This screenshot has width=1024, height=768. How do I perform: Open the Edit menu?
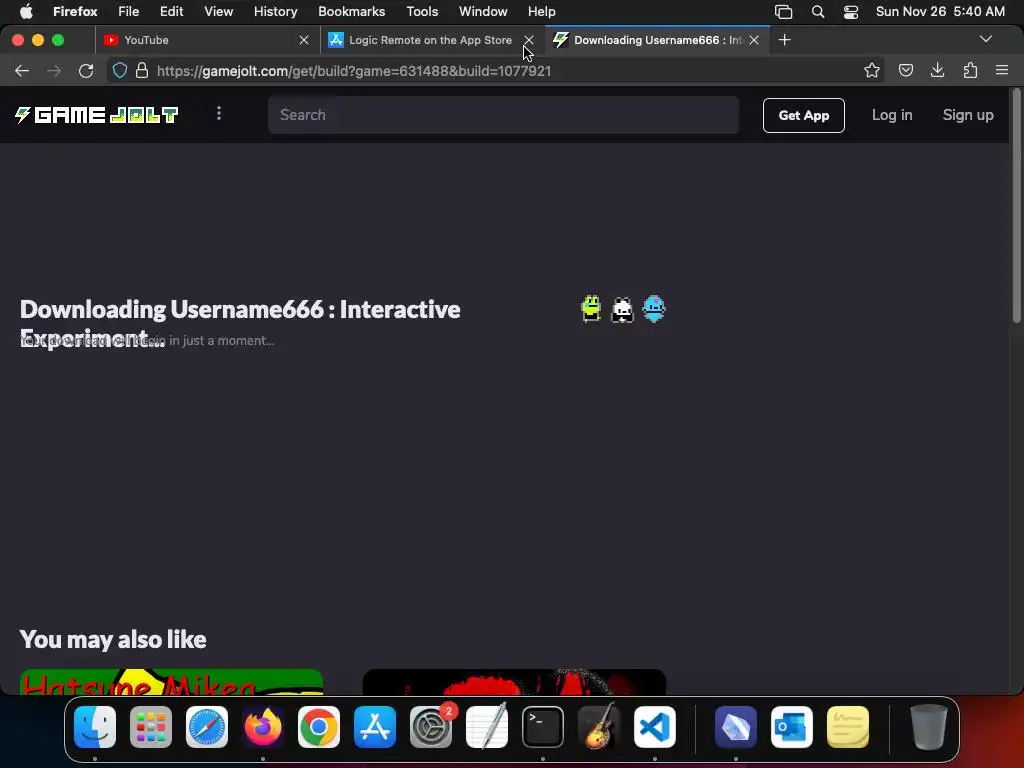pos(171,11)
